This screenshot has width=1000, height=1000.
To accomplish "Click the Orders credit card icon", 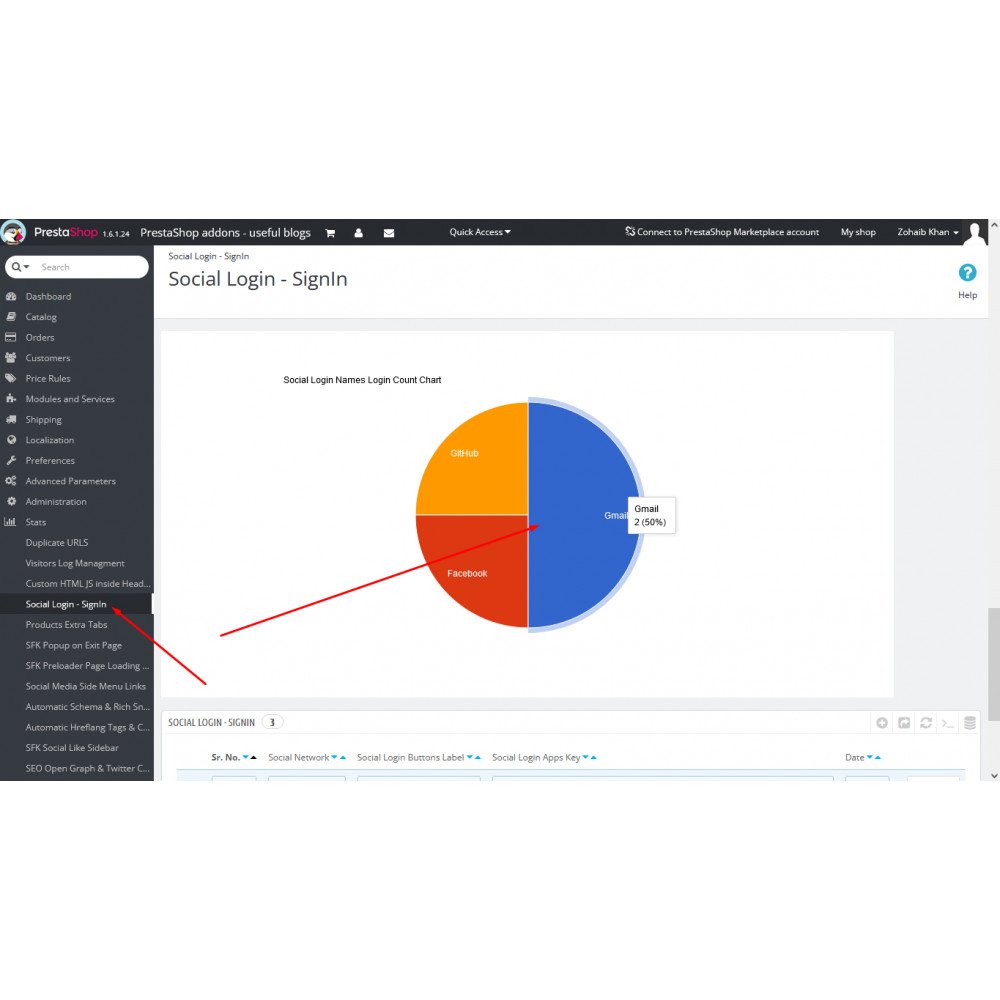I will pos(11,337).
